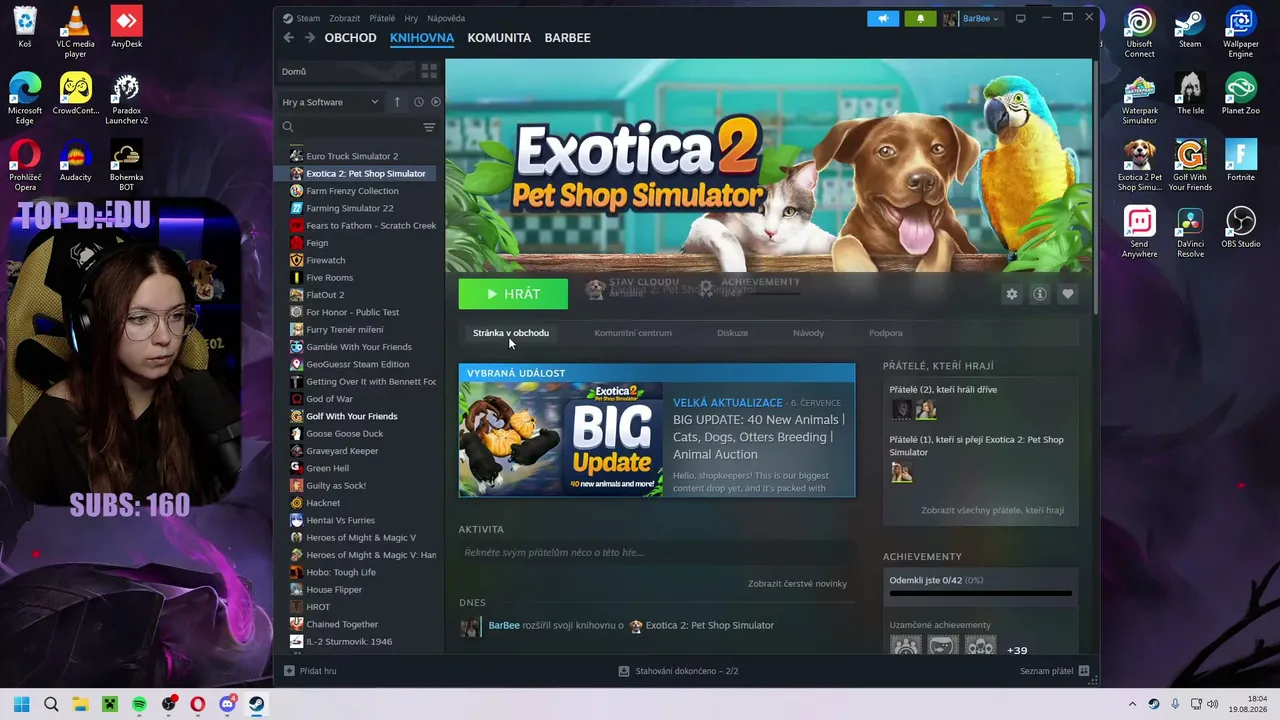Open Stahování dokončeno downloads status
The width and height of the screenshot is (1280, 720).
click(x=678, y=671)
